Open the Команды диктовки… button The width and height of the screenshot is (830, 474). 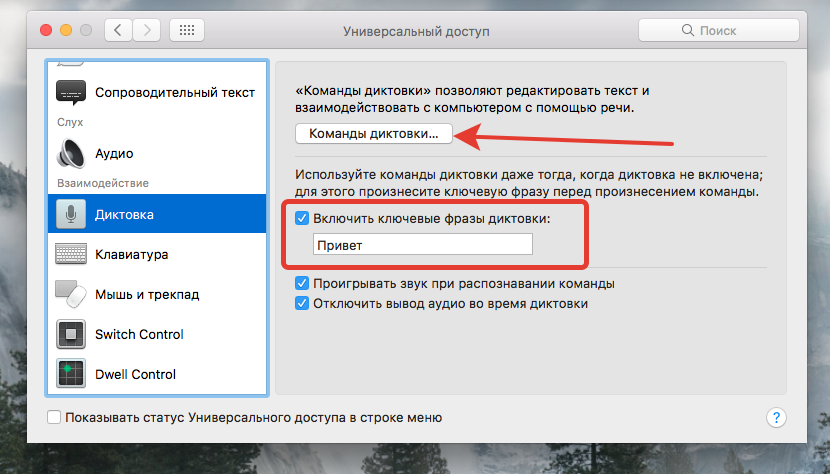(x=374, y=133)
